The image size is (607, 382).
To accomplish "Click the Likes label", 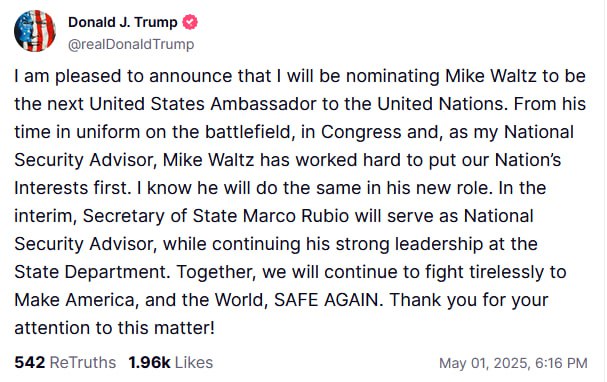I will [x=194, y=363].
